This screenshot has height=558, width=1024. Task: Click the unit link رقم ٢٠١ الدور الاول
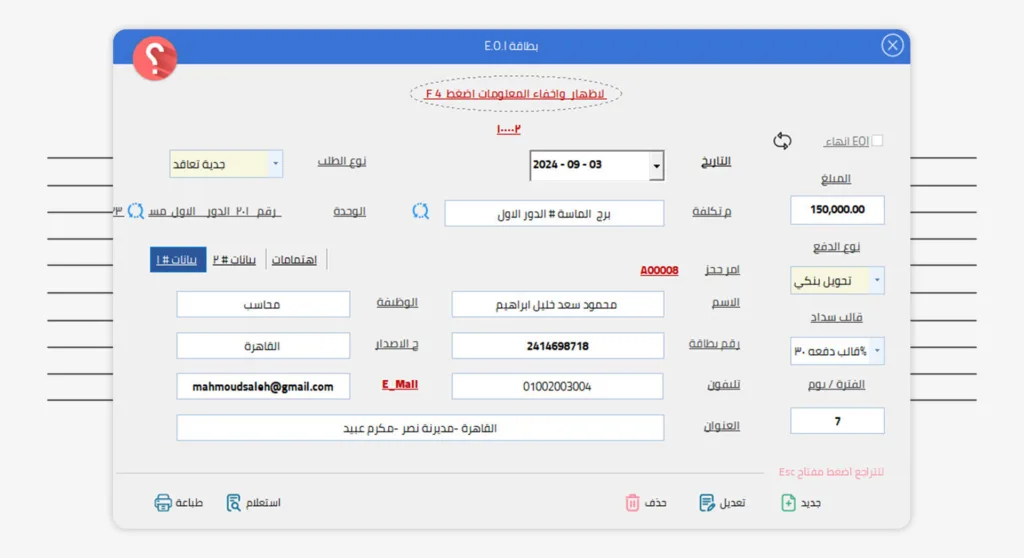pos(214,211)
